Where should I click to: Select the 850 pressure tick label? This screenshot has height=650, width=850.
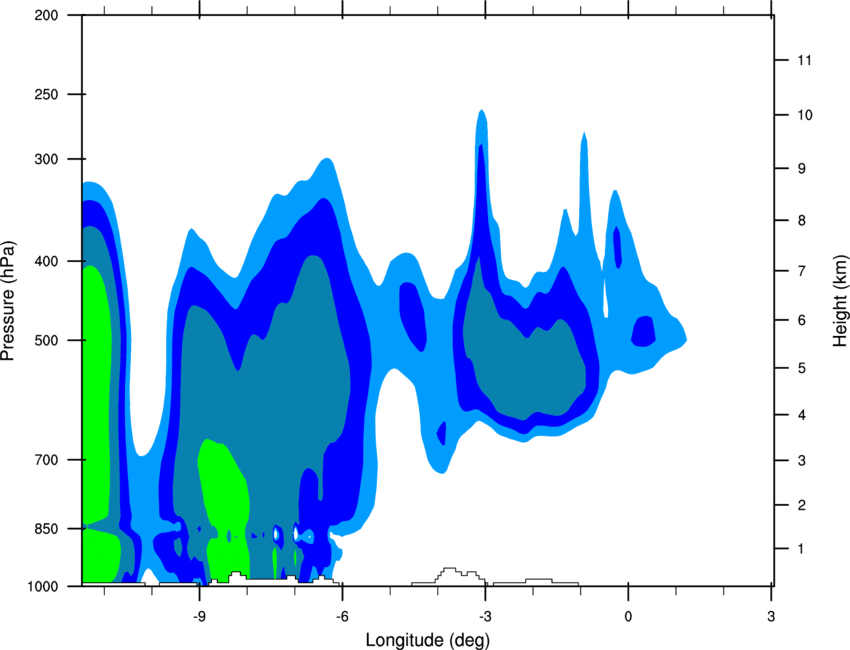47,529
